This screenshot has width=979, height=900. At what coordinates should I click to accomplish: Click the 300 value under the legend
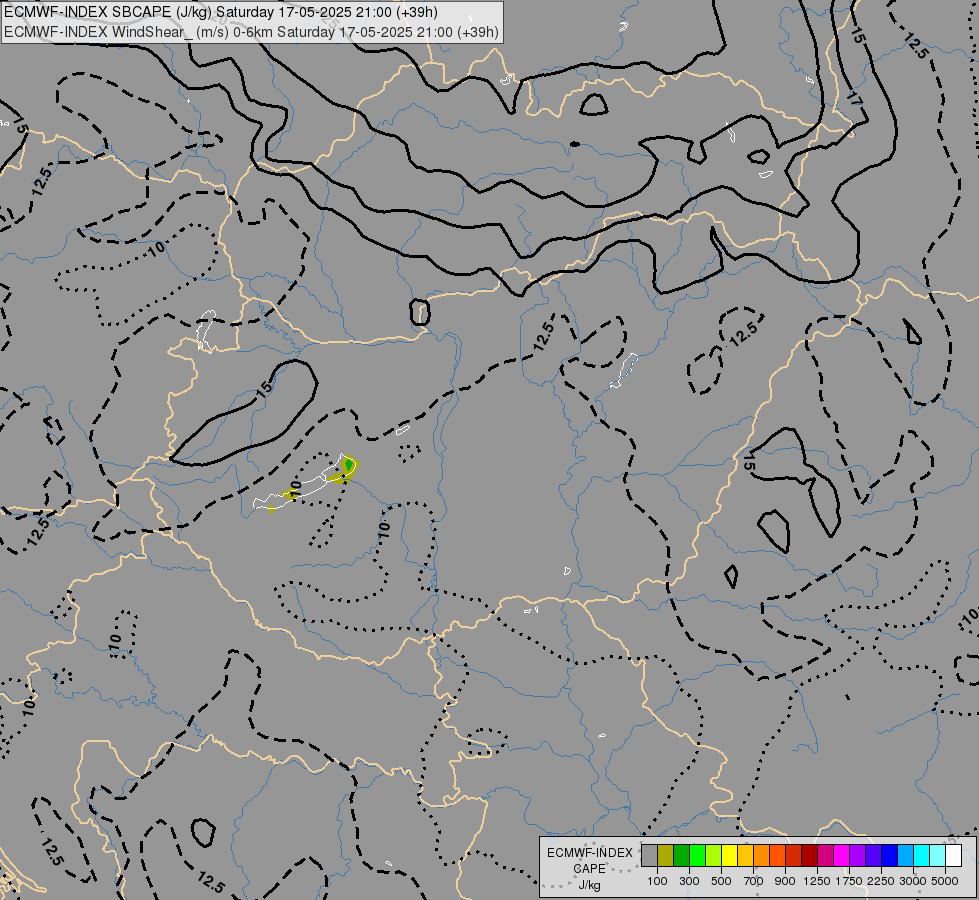tap(689, 881)
